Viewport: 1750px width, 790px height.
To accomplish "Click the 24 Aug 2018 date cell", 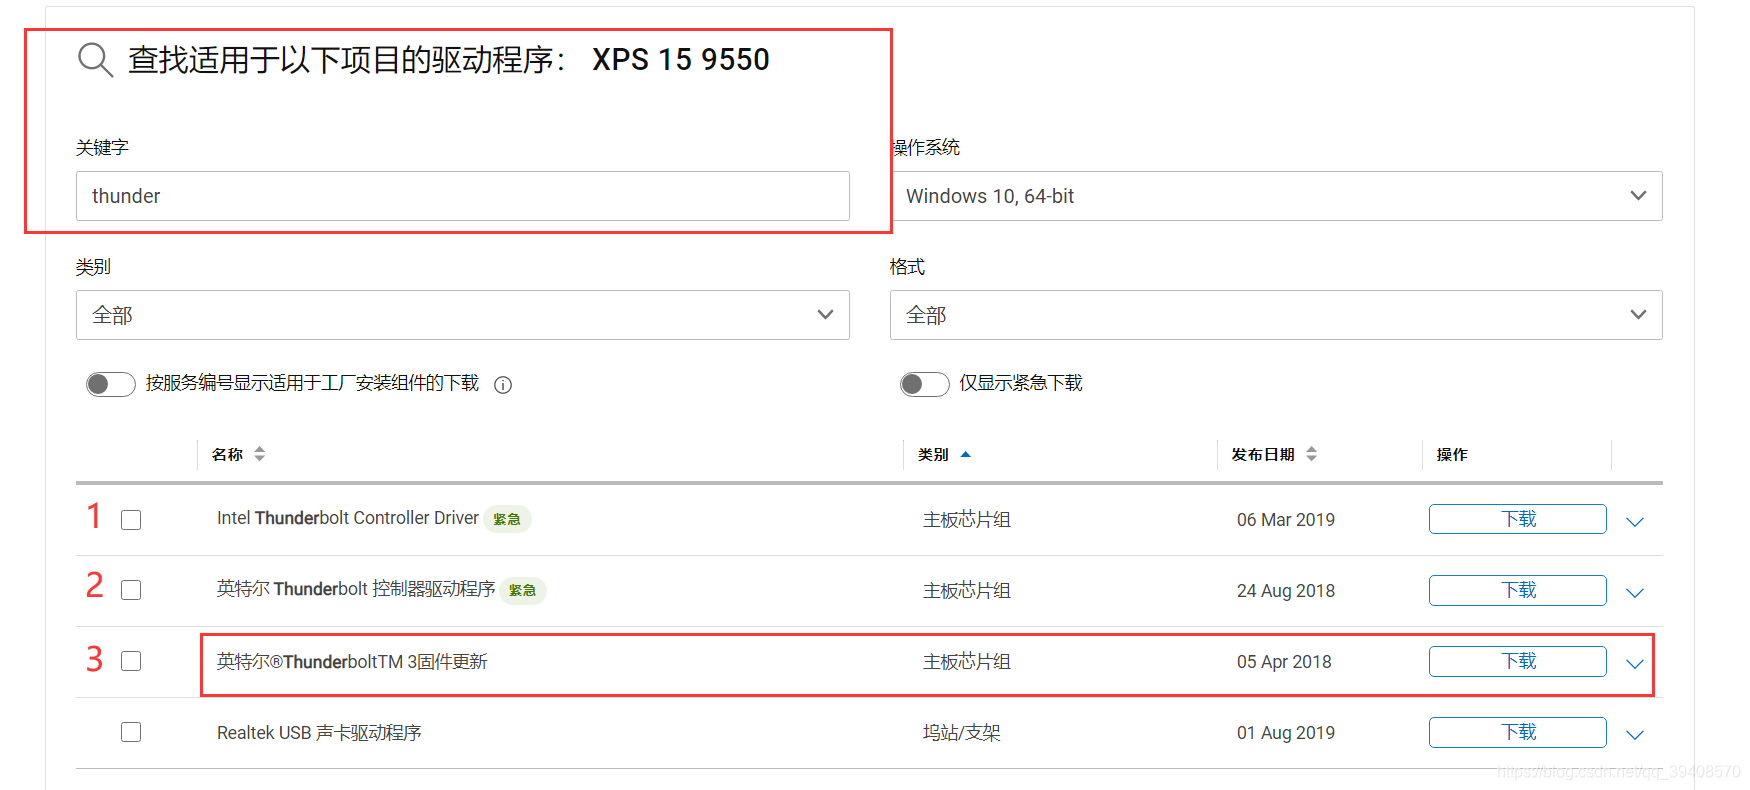I will 1286,591.
